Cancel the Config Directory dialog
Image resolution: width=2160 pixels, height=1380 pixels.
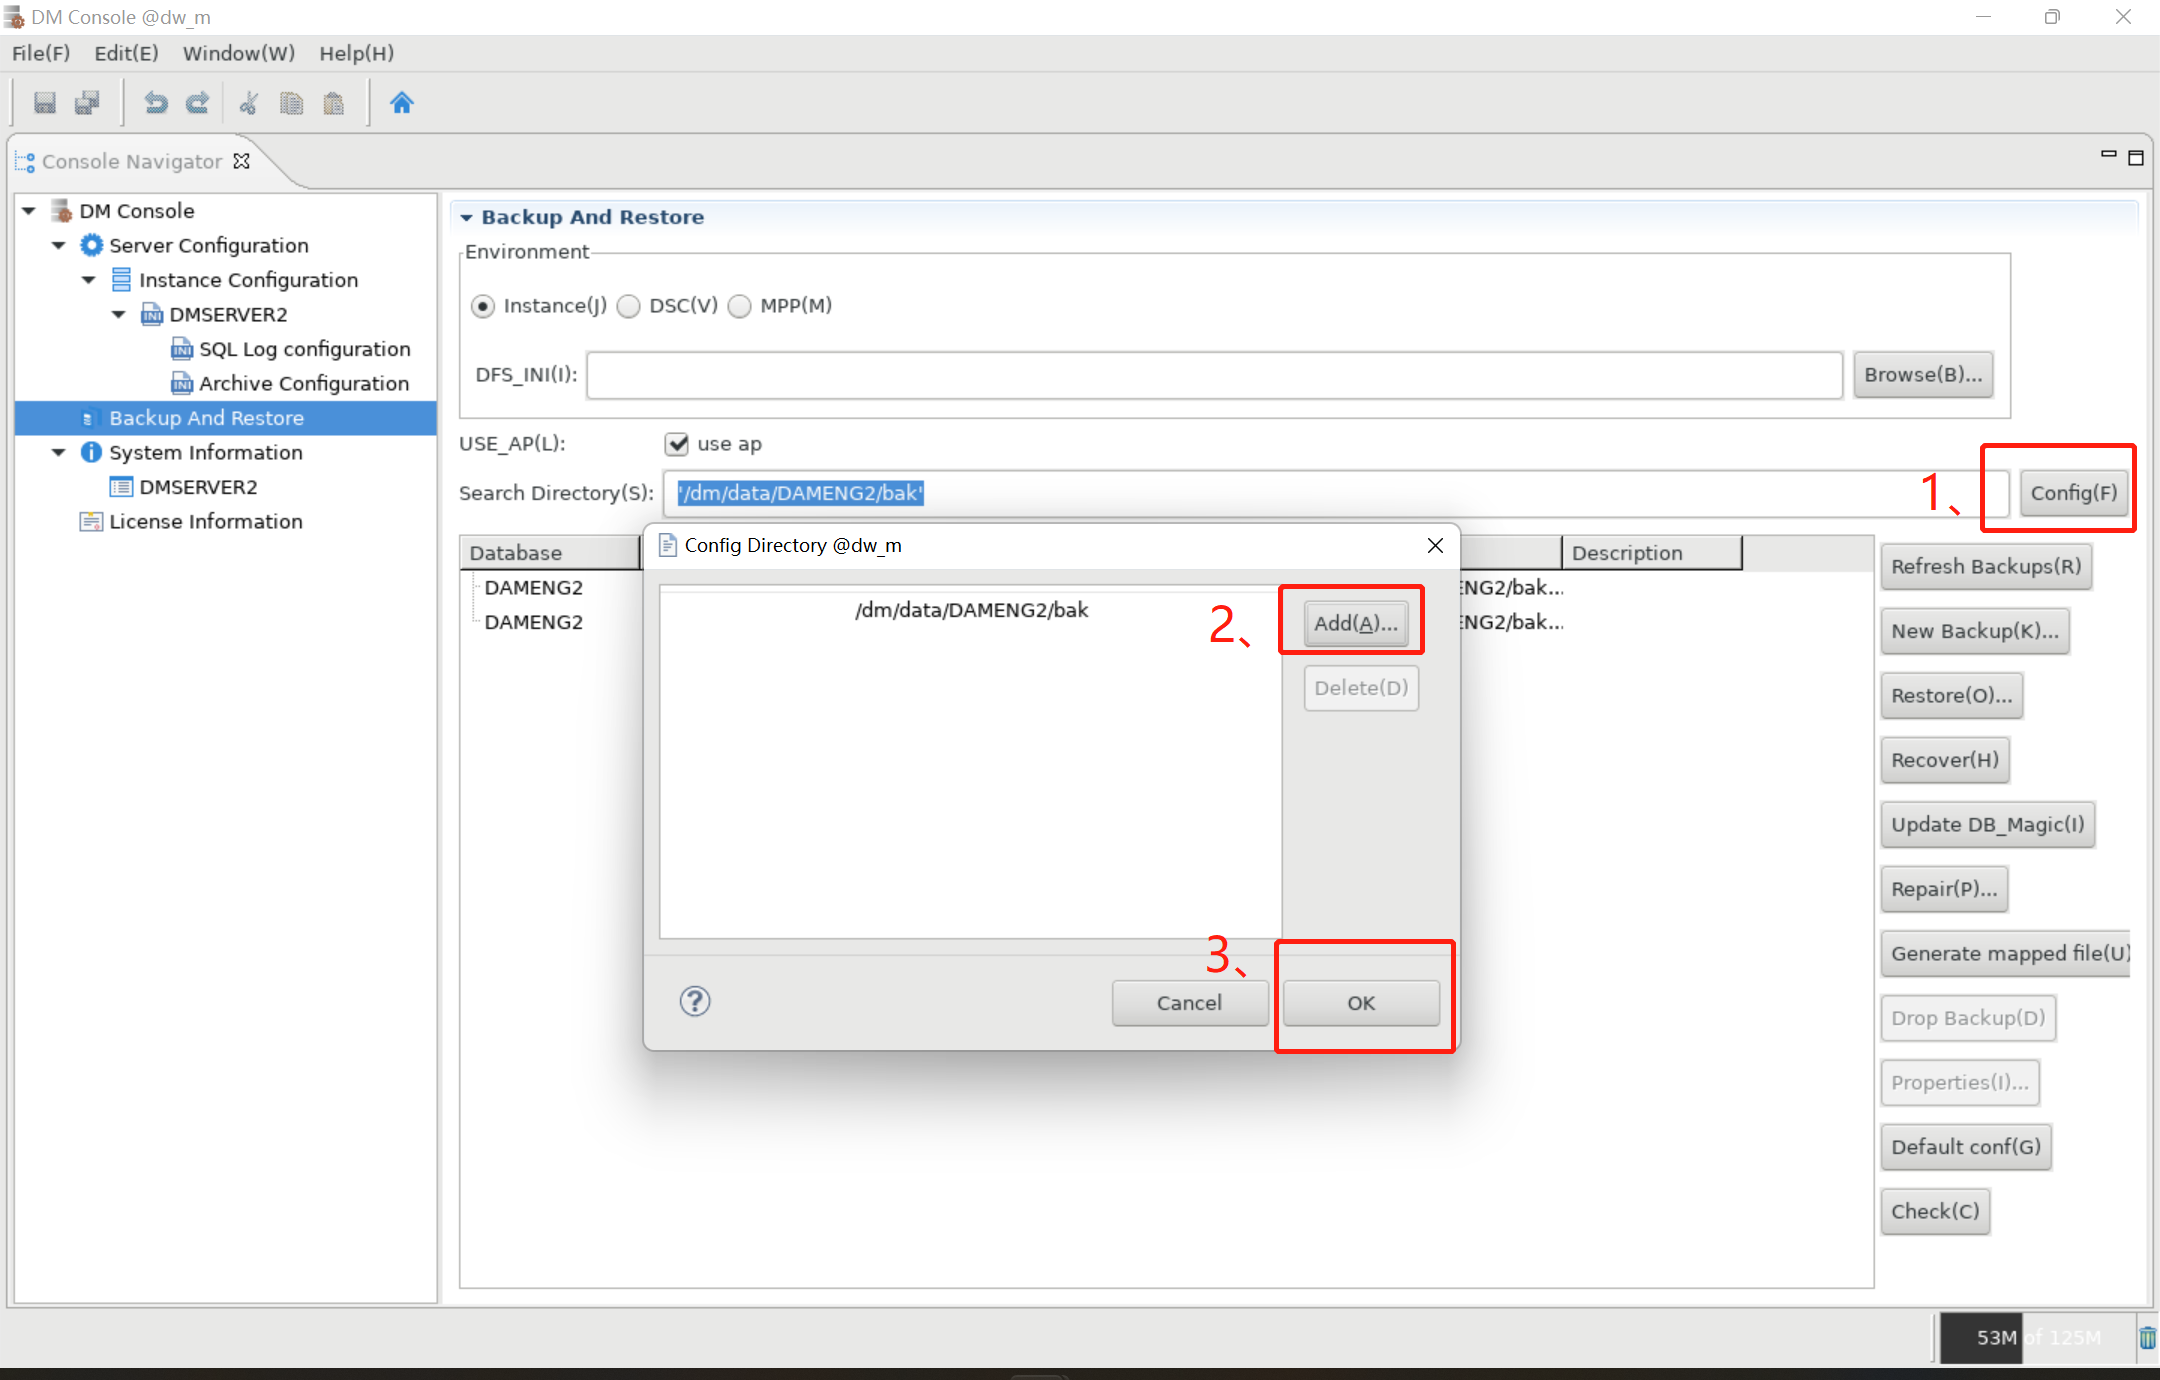(x=1190, y=1003)
